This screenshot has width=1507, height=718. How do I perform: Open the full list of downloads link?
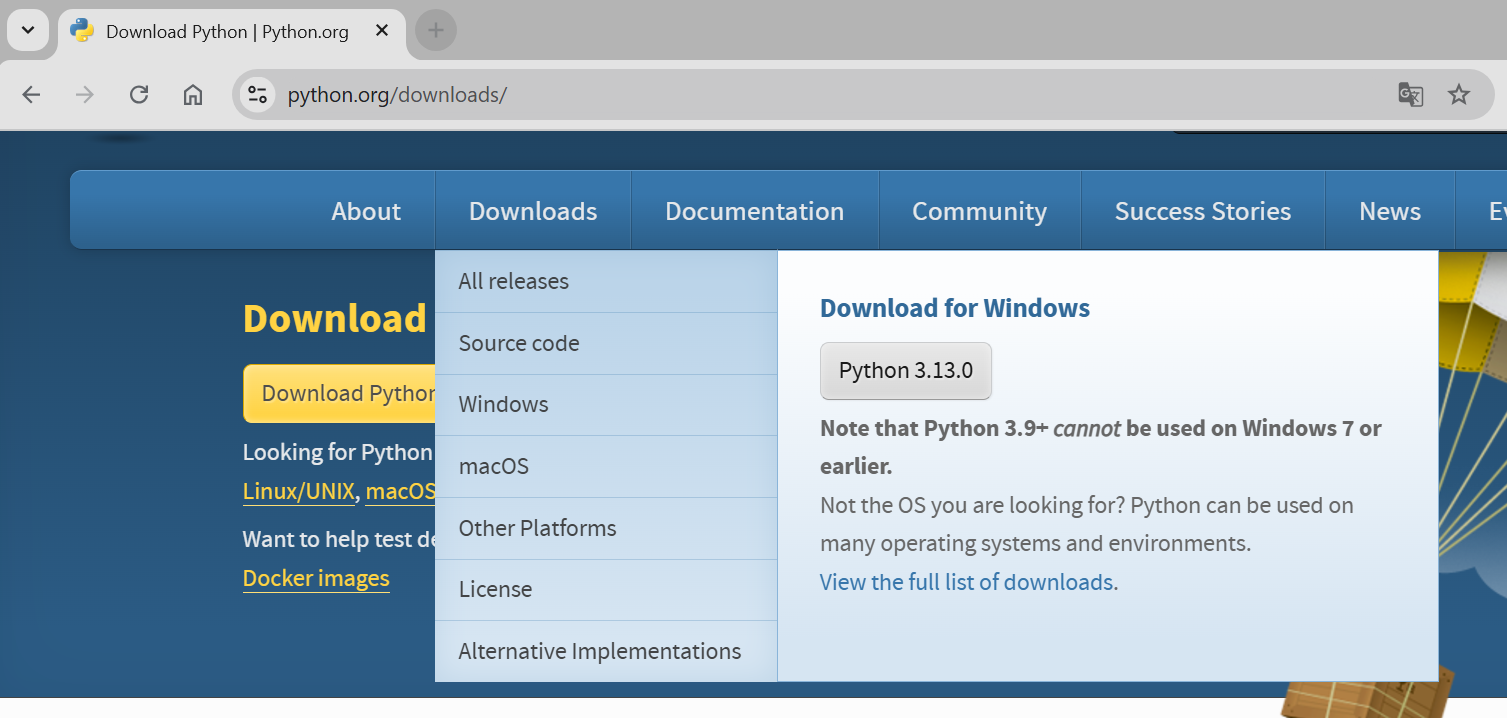(x=966, y=581)
